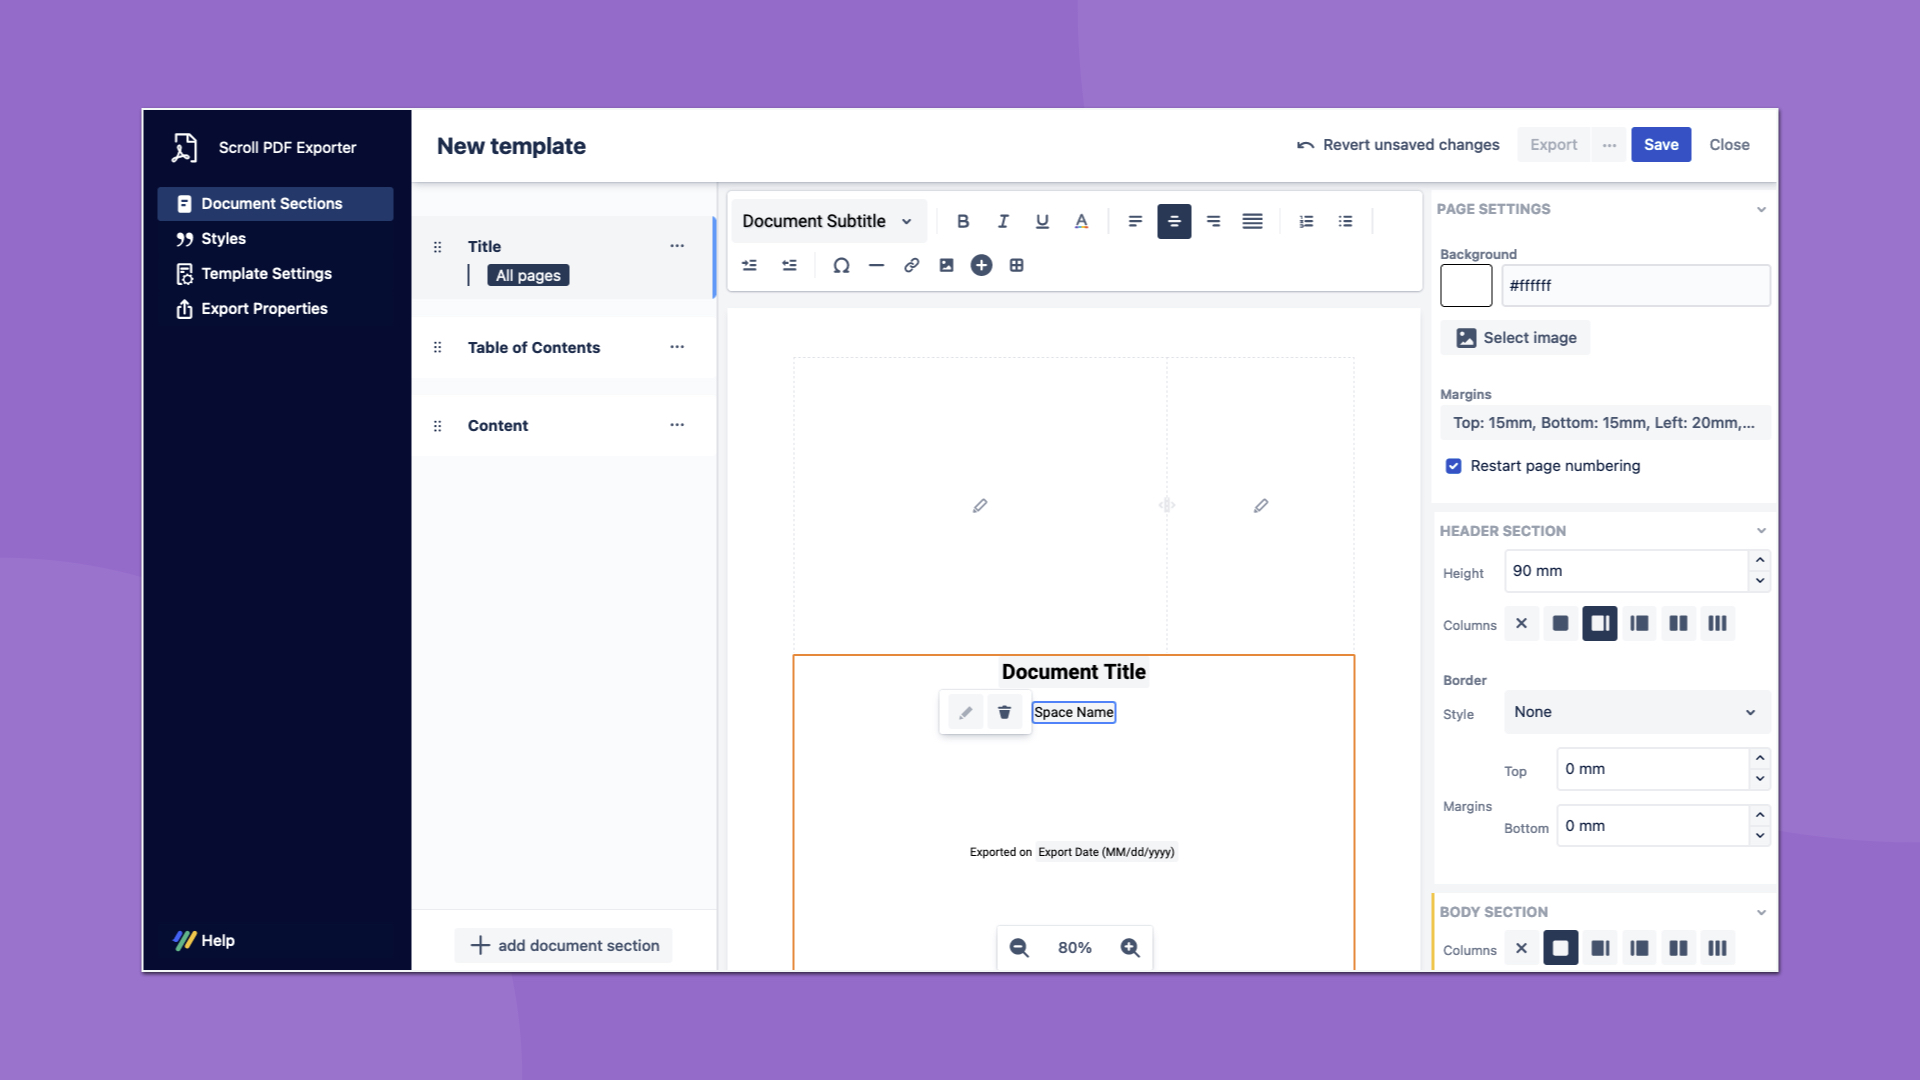Expand Border Style dropdown
This screenshot has height=1080, width=1920.
pyautogui.click(x=1635, y=712)
